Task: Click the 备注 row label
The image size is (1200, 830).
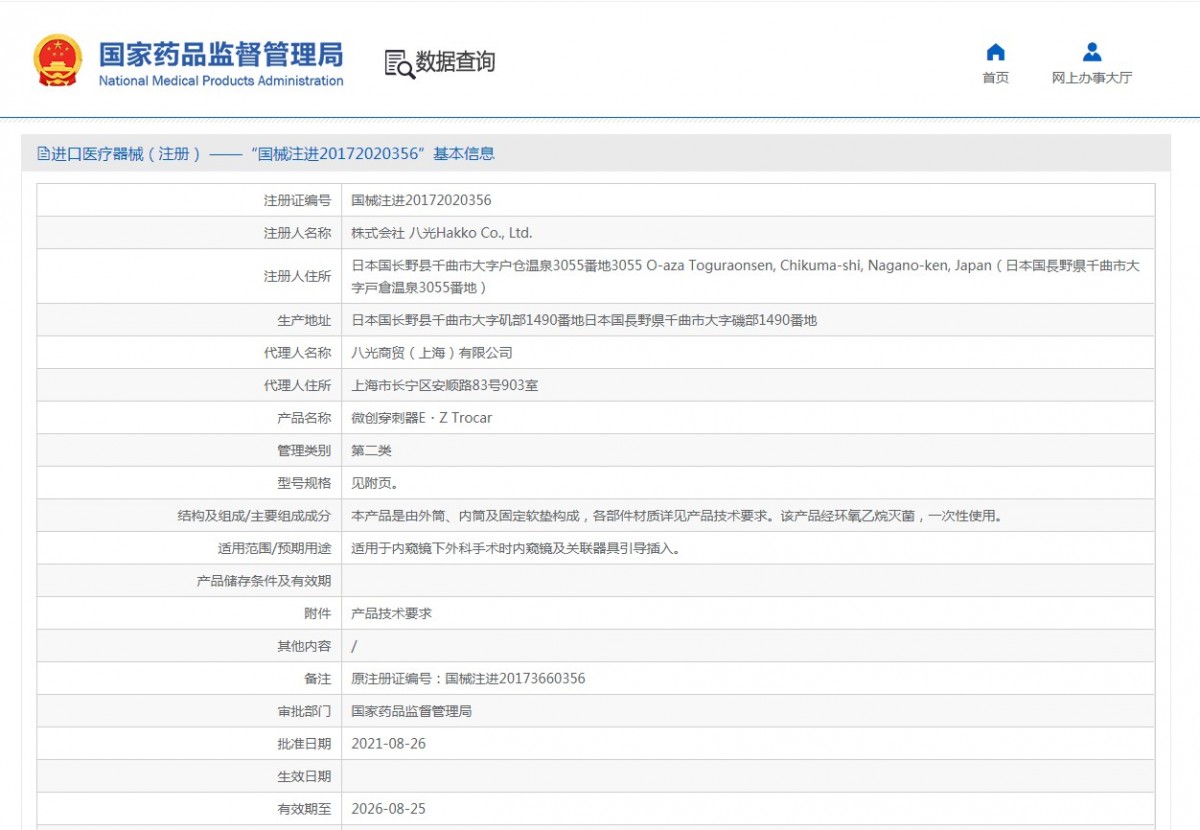Action: (x=318, y=678)
